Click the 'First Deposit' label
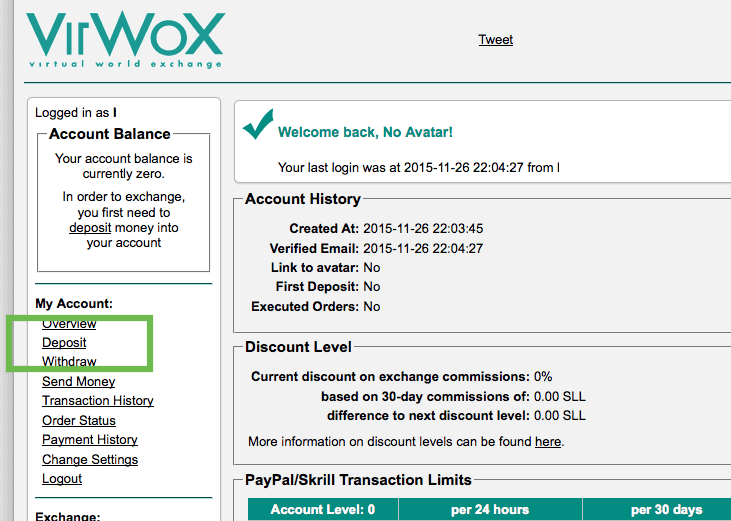731x521 pixels. coord(317,287)
